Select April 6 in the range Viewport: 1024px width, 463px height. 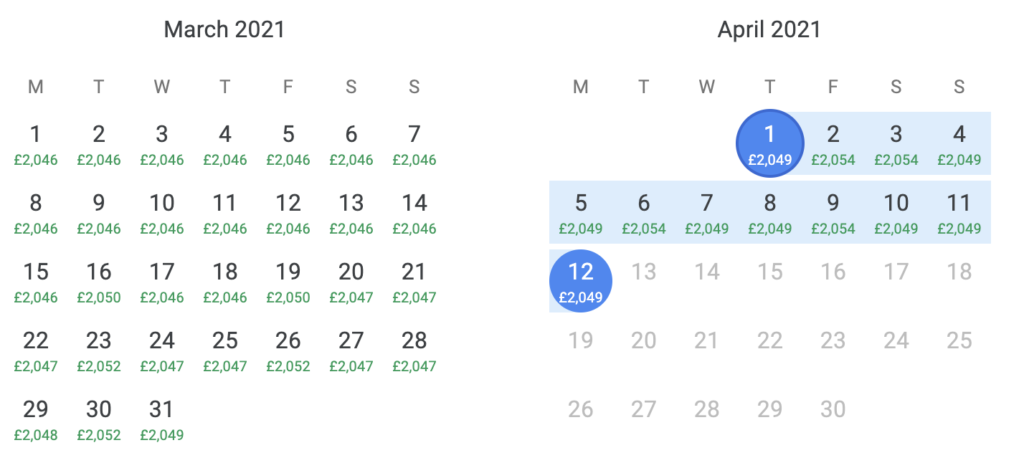coord(643,212)
